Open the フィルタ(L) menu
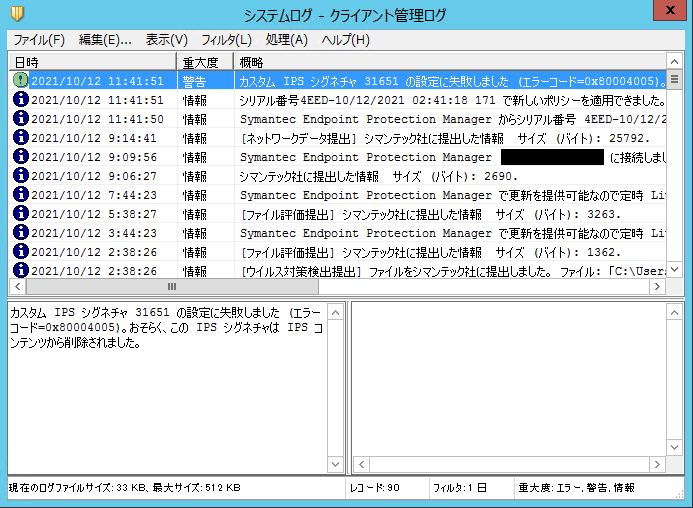 (226, 40)
